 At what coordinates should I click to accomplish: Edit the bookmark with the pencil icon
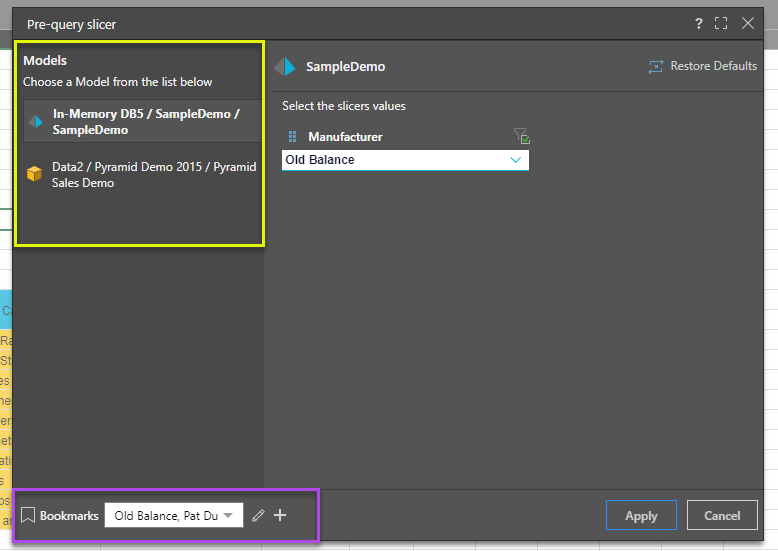tap(259, 516)
